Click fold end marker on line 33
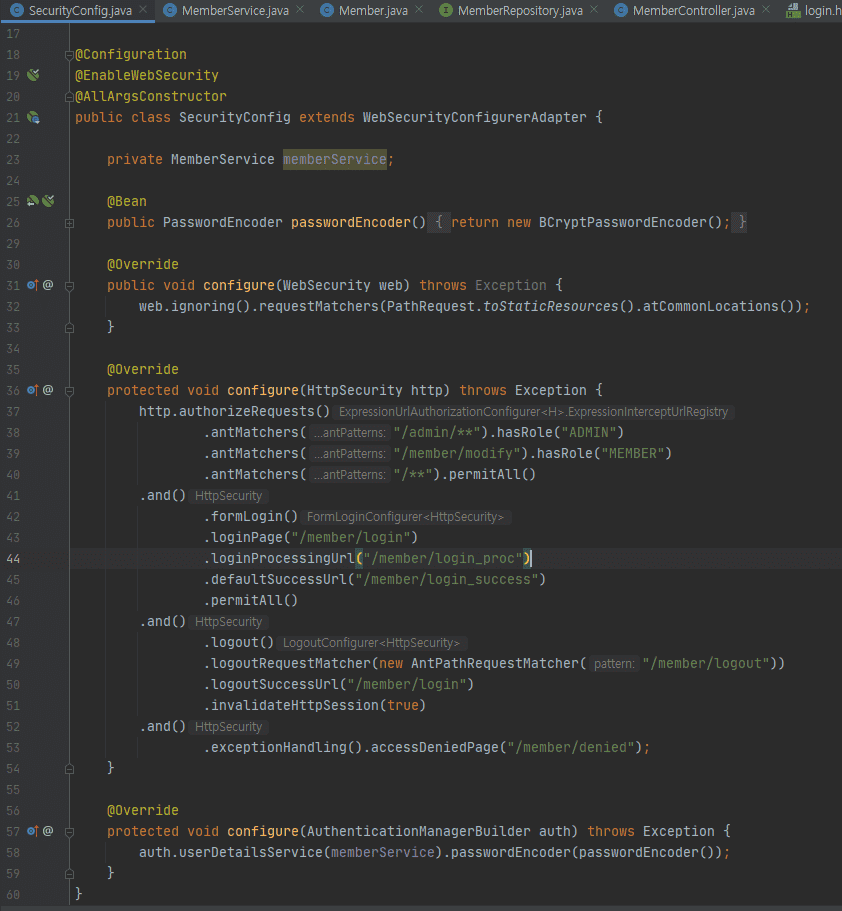The image size is (842, 911). click(x=69, y=328)
